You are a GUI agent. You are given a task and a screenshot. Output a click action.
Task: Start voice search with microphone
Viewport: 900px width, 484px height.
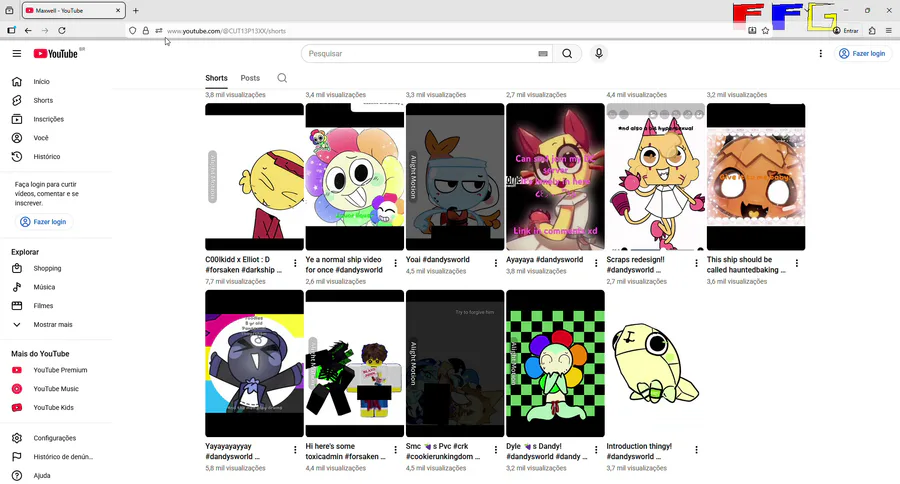[599, 53]
